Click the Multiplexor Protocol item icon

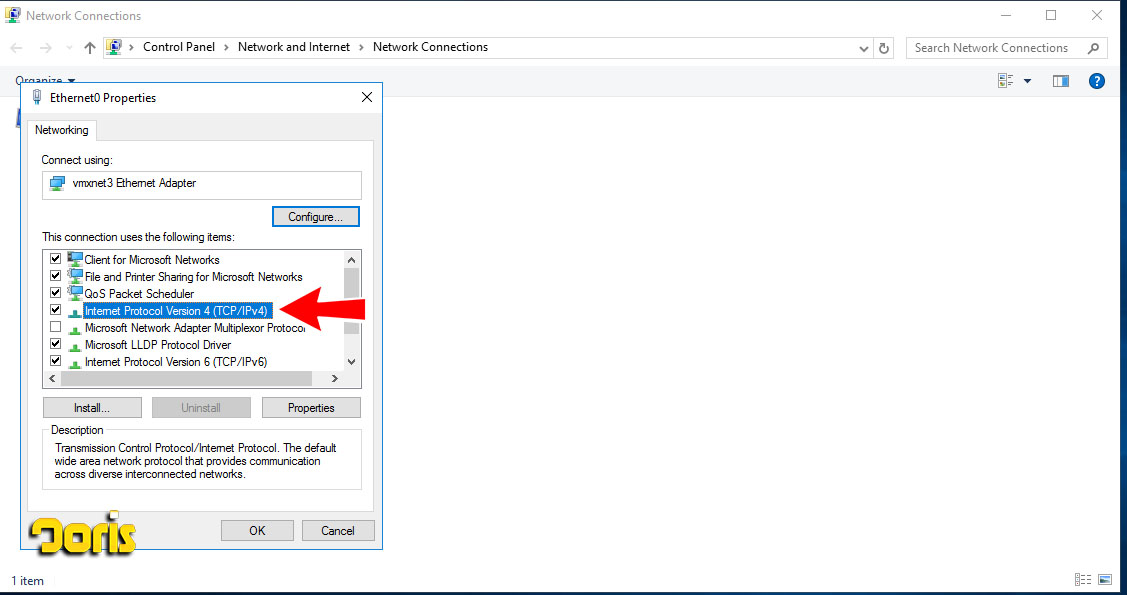75,329
